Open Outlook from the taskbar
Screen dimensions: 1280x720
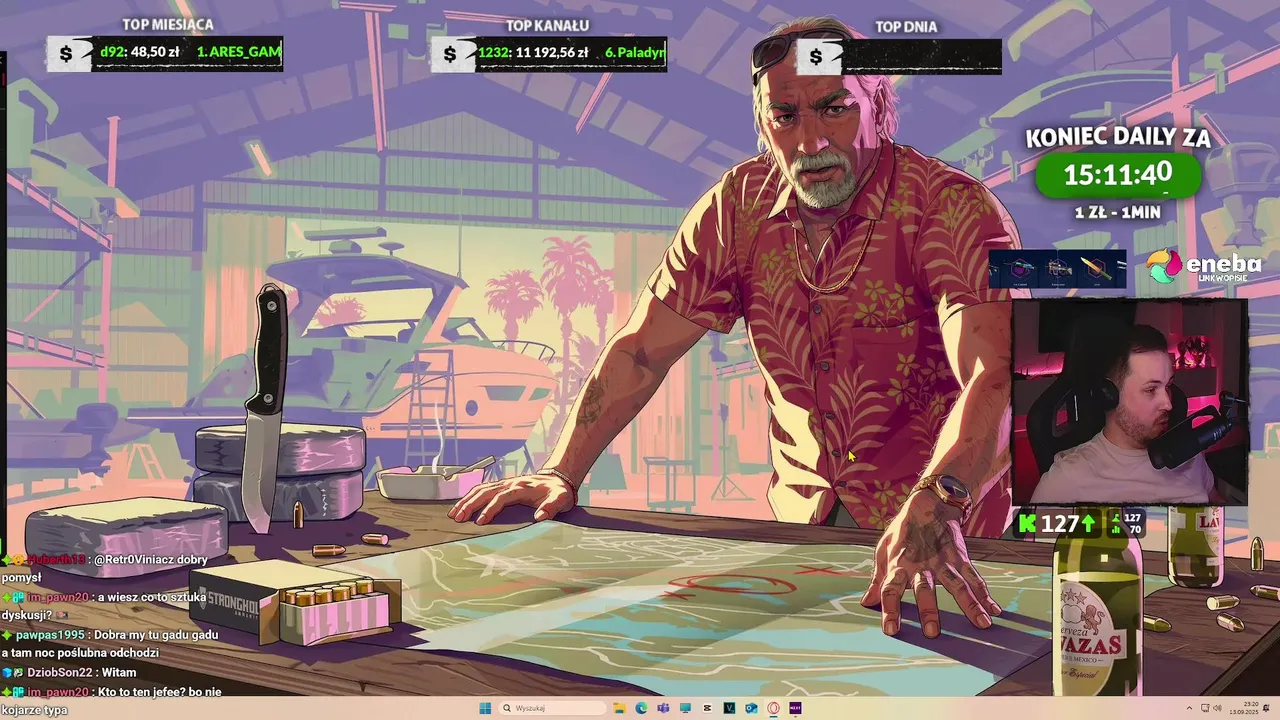pos(751,708)
